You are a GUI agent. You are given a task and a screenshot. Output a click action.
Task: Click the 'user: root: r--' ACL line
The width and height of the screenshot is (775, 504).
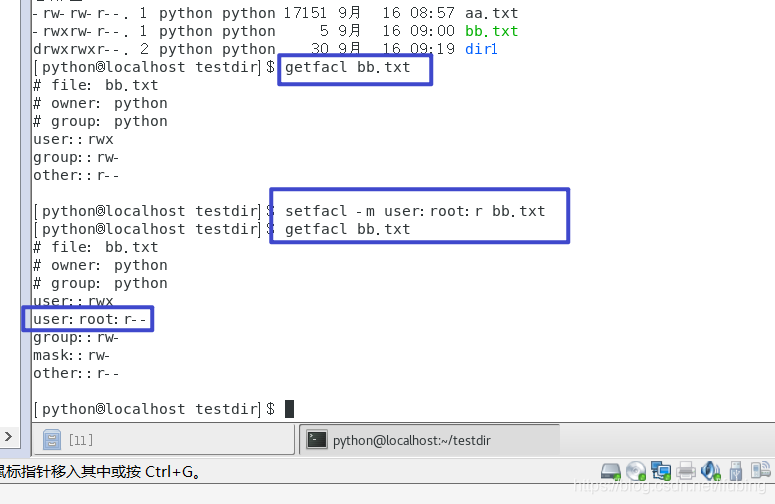pyautogui.click(x=89, y=319)
